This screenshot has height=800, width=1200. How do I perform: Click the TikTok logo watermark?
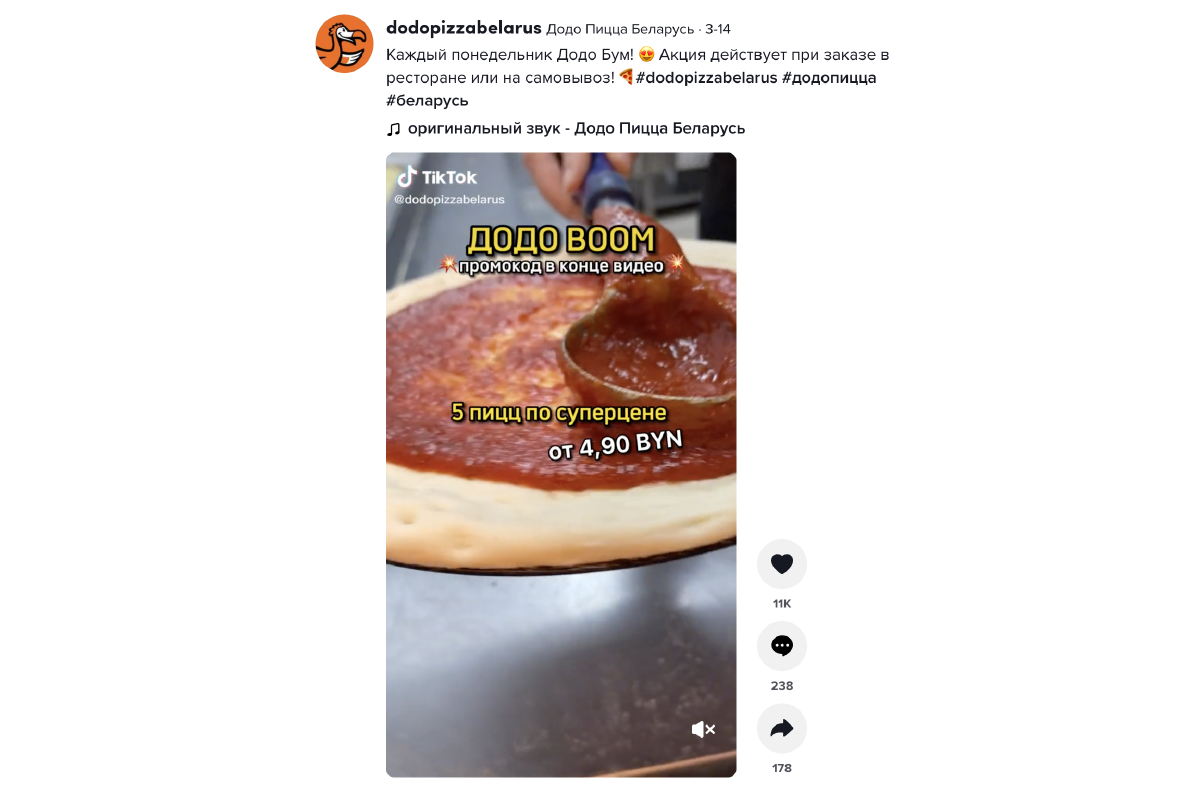point(437,177)
